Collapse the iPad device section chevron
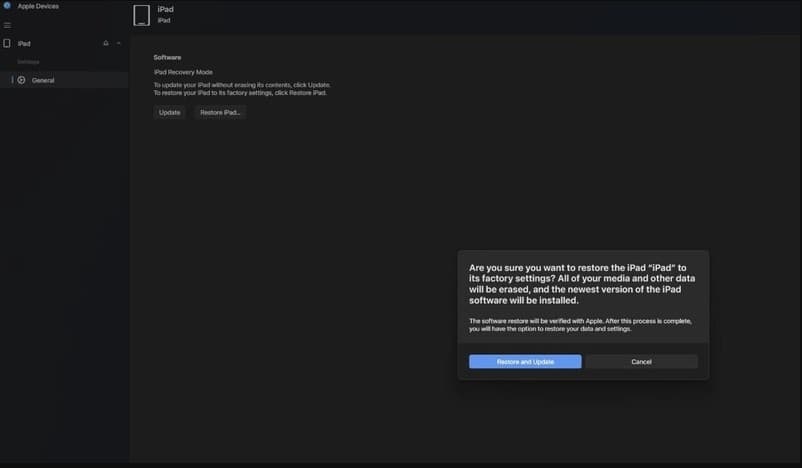Viewport: 802px width, 468px height. click(119, 43)
